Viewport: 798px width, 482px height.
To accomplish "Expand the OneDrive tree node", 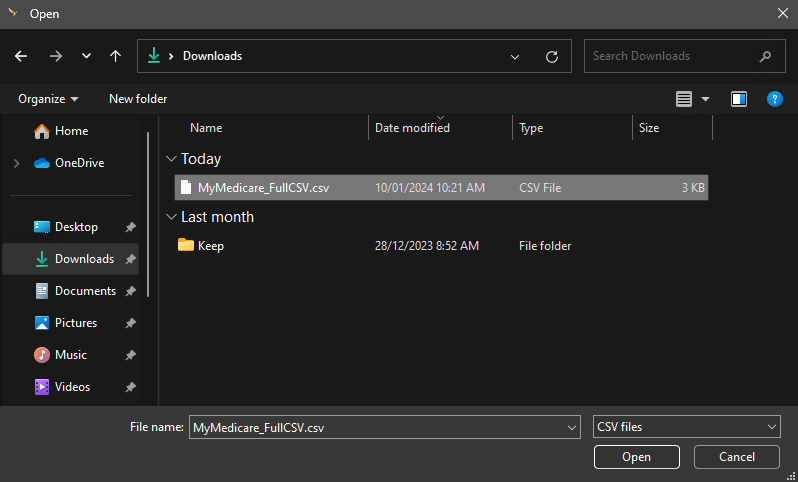I will (16, 163).
